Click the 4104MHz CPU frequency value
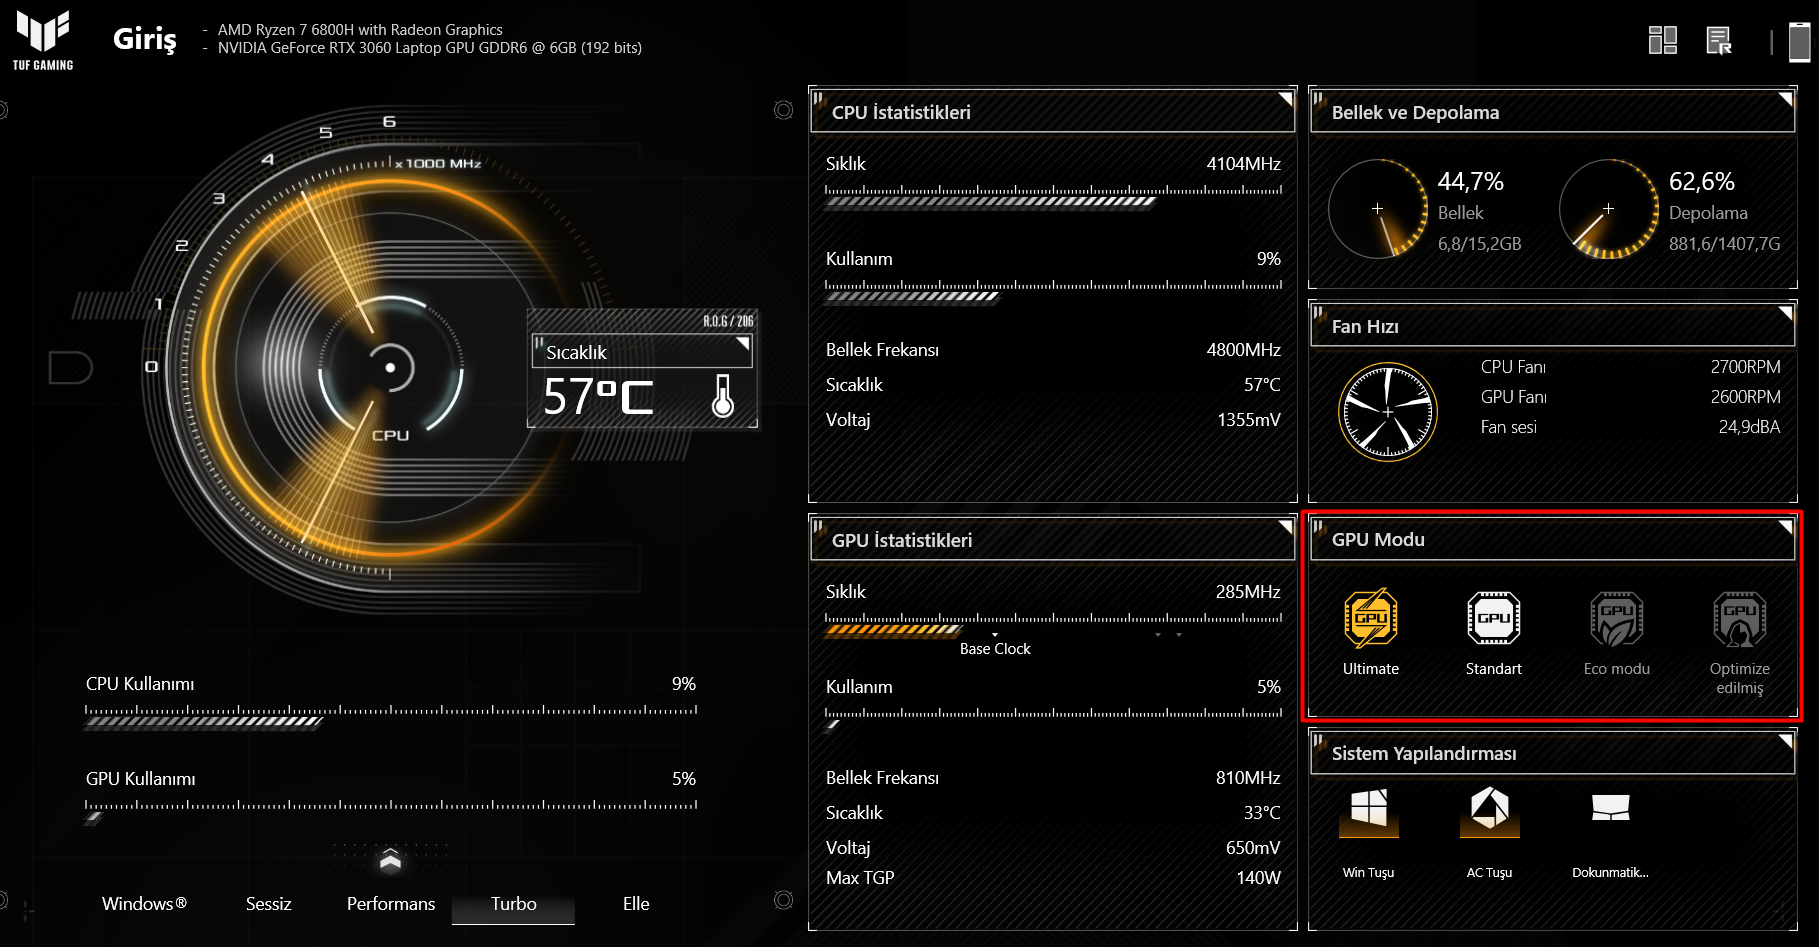This screenshot has width=1819, height=947. 1243,164
